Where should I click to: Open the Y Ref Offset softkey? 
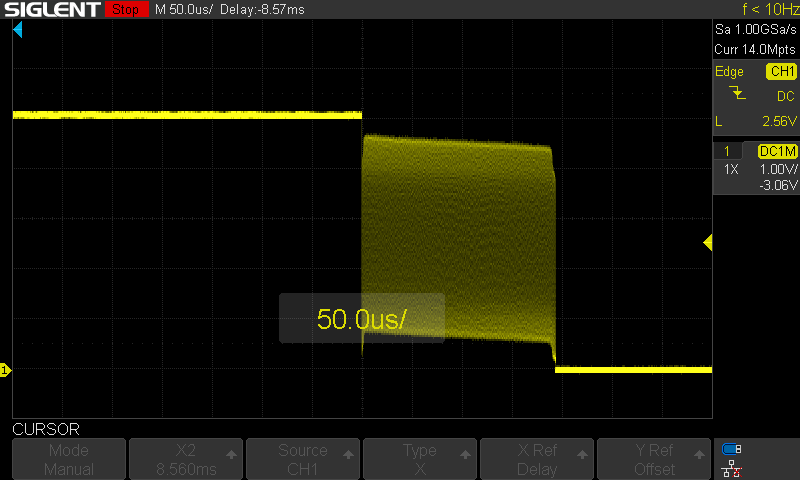pyautogui.click(x=654, y=459)
